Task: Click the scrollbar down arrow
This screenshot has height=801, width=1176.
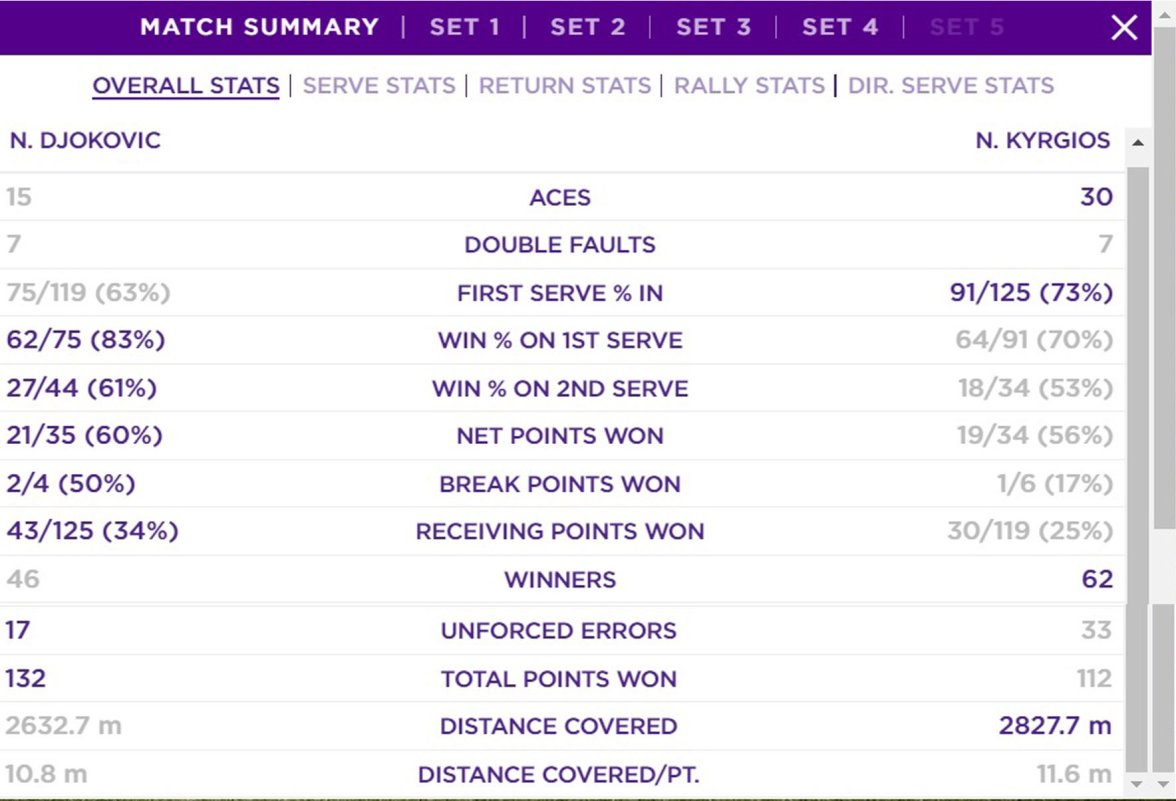Action: coord(1137,783)
